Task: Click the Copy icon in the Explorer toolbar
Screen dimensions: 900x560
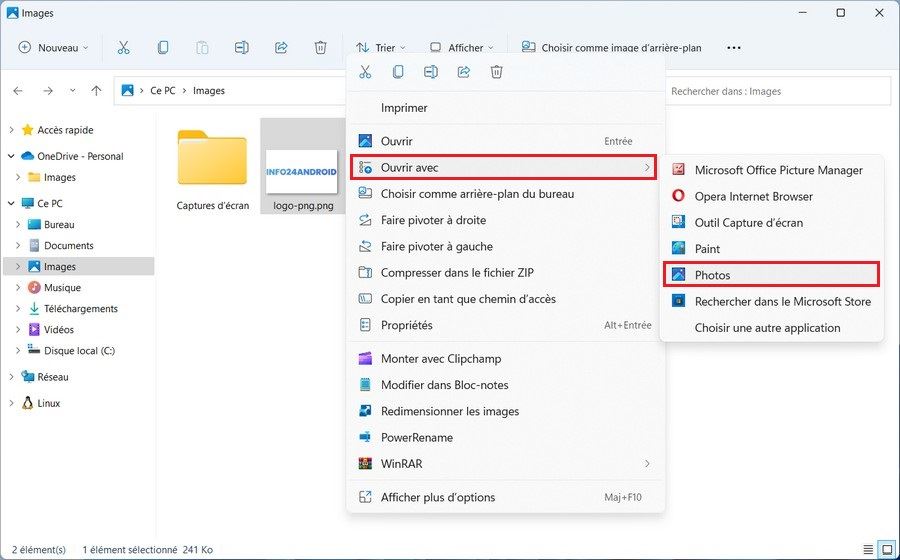Action: coord(163,48)
